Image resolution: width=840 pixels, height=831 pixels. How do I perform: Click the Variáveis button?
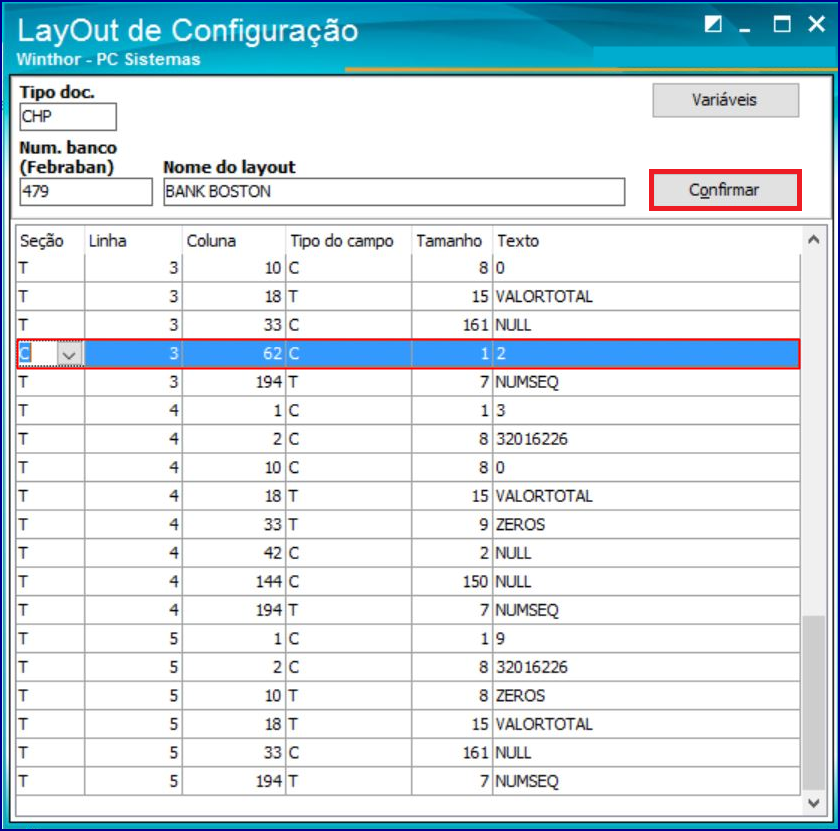[x=725, y=100]
